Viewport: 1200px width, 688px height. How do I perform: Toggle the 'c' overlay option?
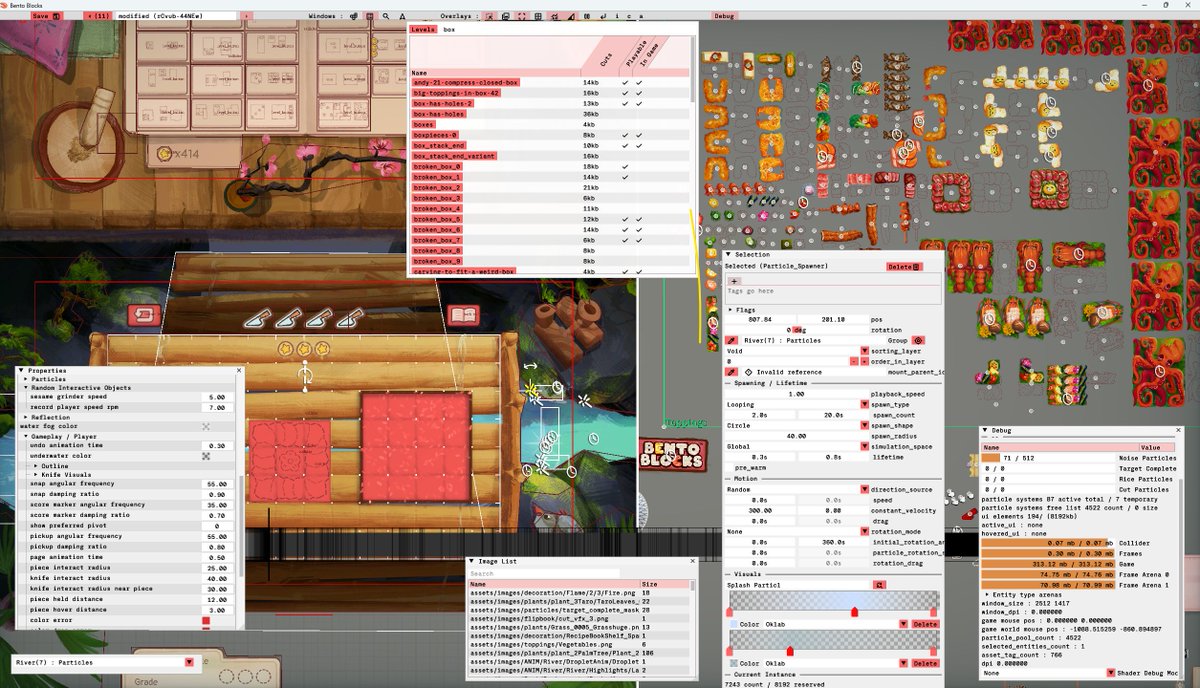pos(629,16)
